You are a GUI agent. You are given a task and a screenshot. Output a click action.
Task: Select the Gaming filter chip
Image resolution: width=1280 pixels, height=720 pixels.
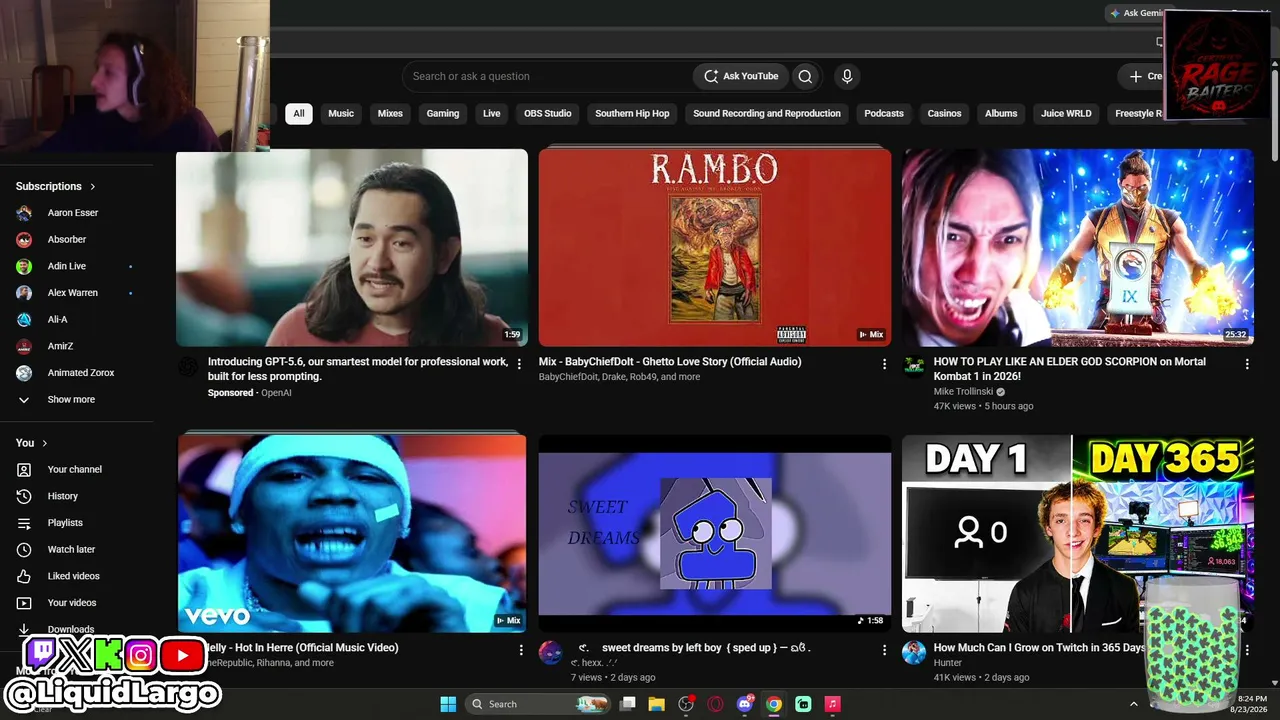(x=443, y=114)
